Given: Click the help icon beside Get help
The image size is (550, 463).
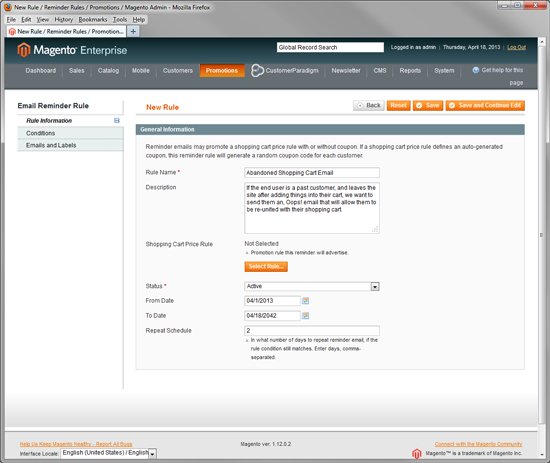Looking at the screenshot, I should [x=476, y=70].
